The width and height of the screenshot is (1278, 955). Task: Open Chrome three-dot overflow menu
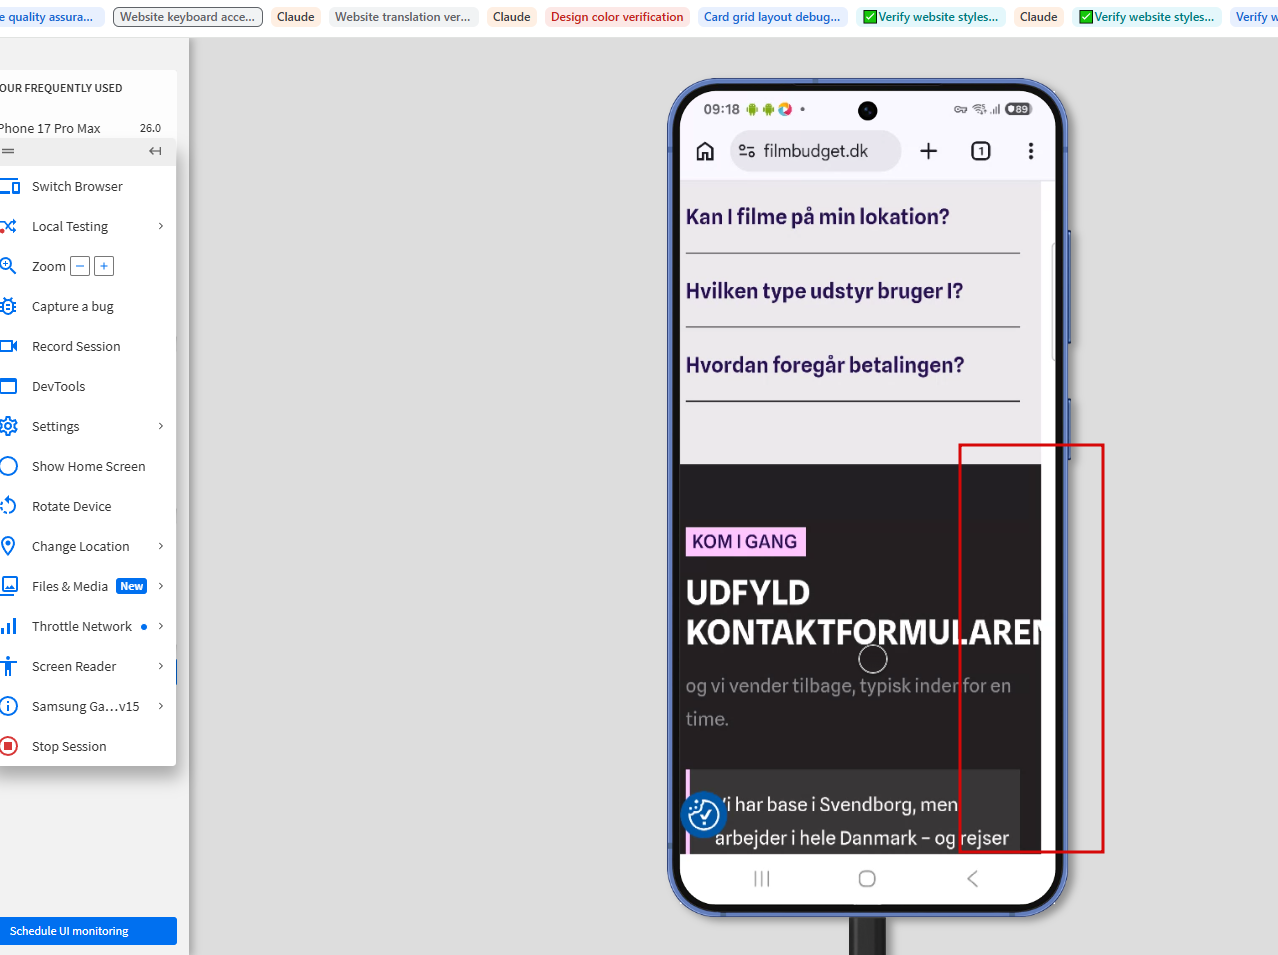tap(1031, 151)
